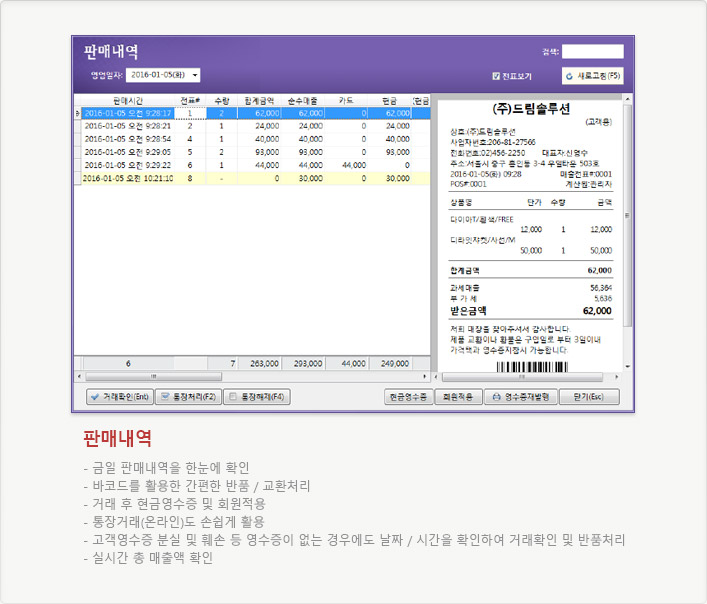Sort by the 순수매출 column header
Viewport: 707px width, 604px height.
pyautogui.click(x=303, y=101)
